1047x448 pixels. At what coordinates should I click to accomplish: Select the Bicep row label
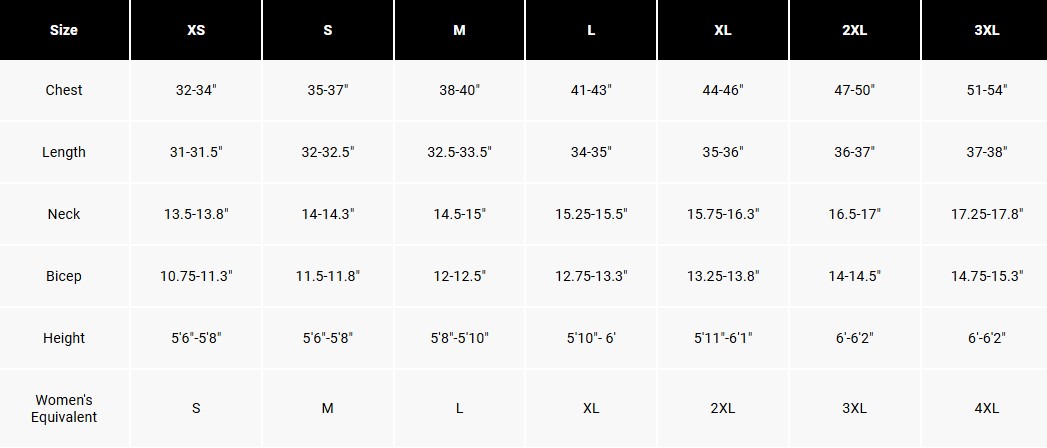64,276
